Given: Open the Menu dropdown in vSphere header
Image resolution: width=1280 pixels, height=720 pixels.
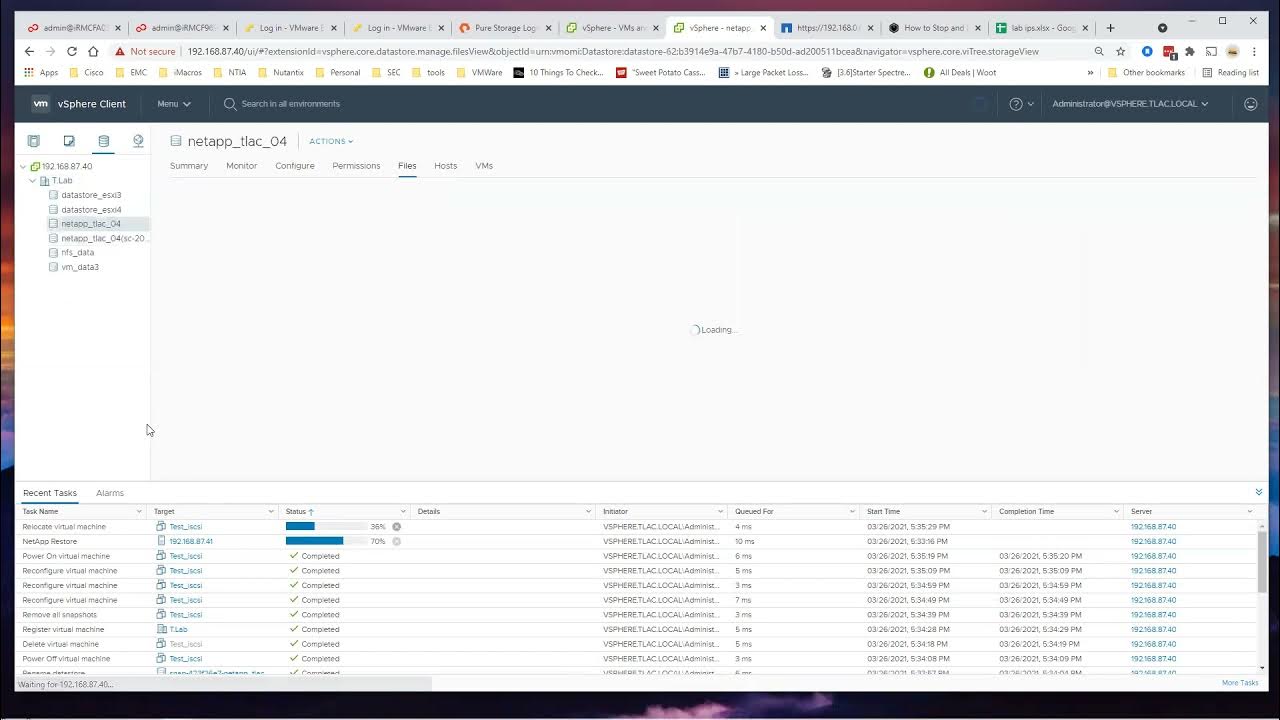Looking at the screenshot, I should coord(174,104).
